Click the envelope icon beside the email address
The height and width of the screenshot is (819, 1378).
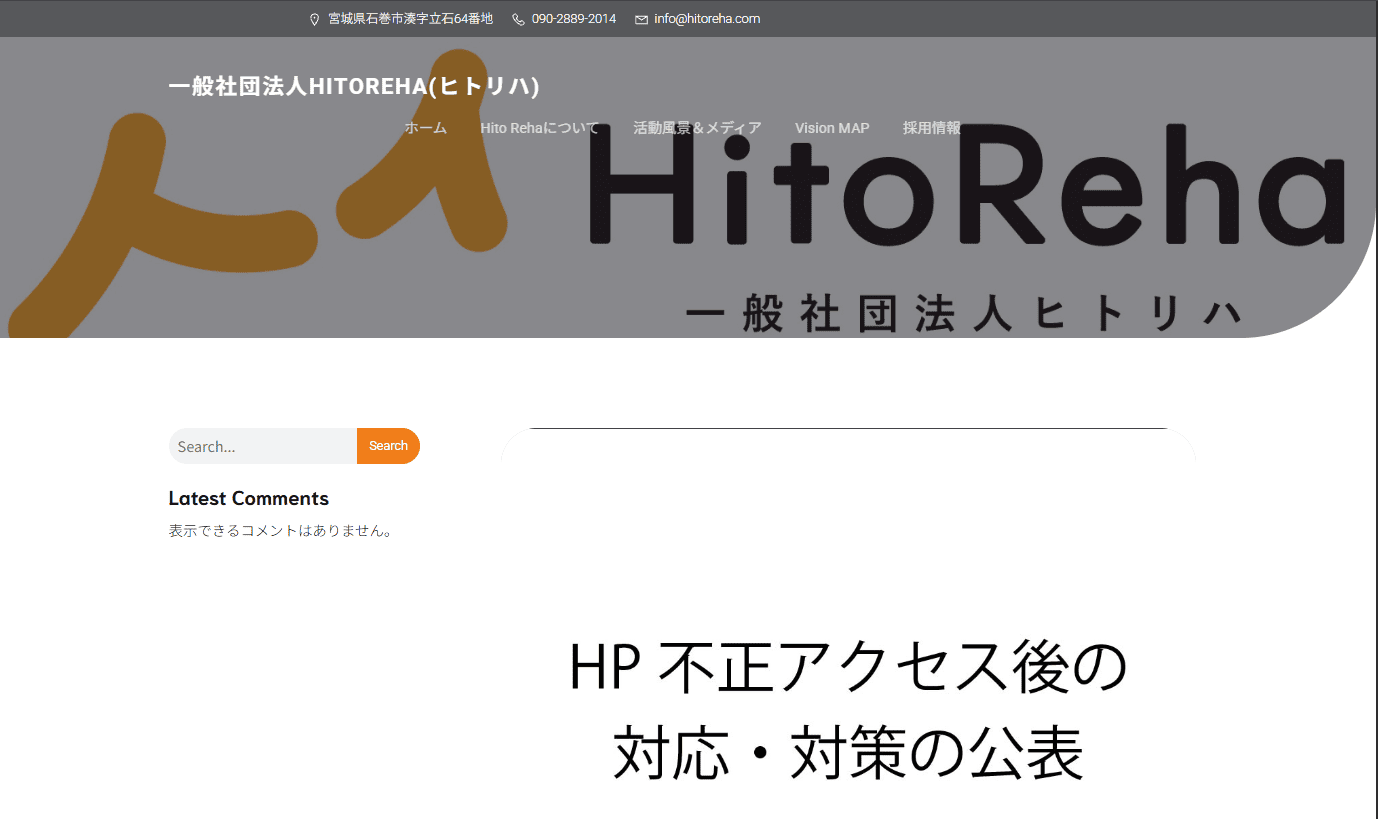(641, 19)
